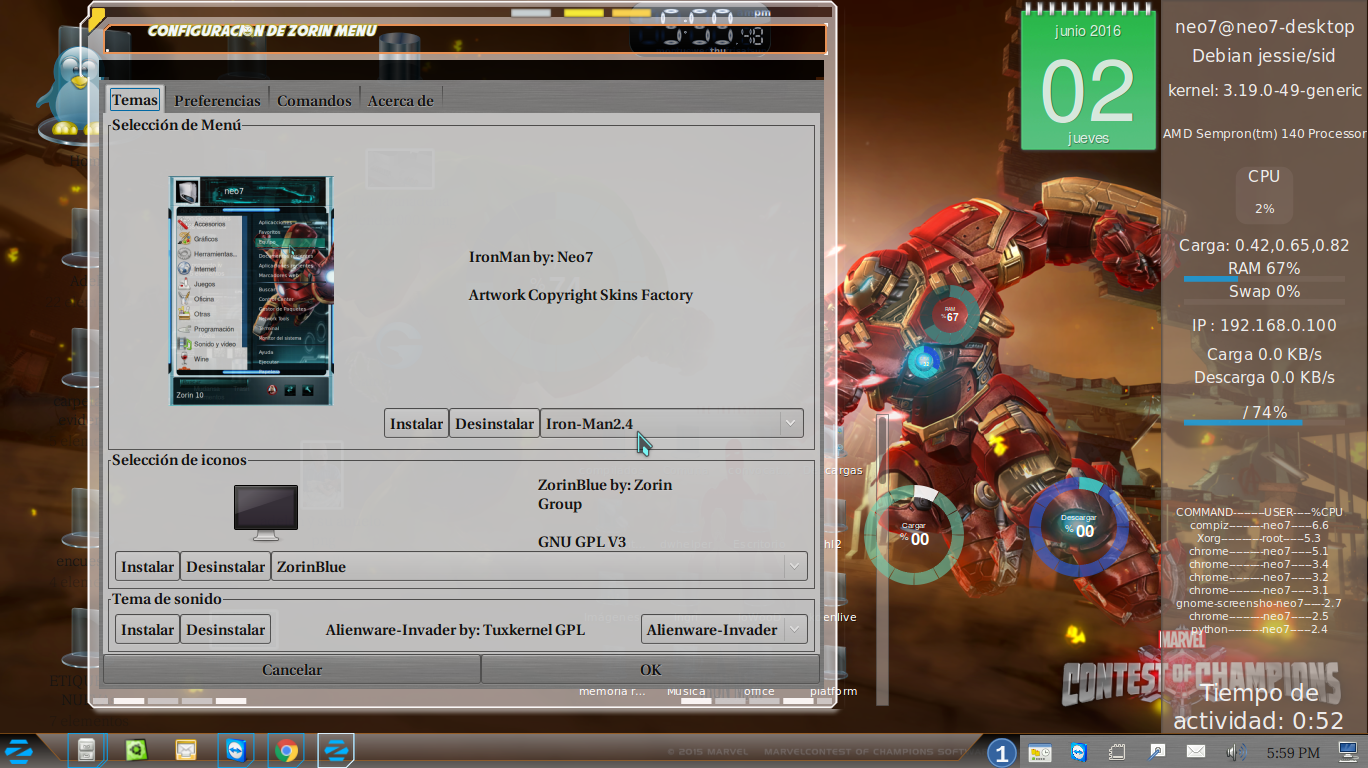Click the RAM 67% usage bar
The height and width of the screenshot is (768, 1368).
[x=1264, y=279]
